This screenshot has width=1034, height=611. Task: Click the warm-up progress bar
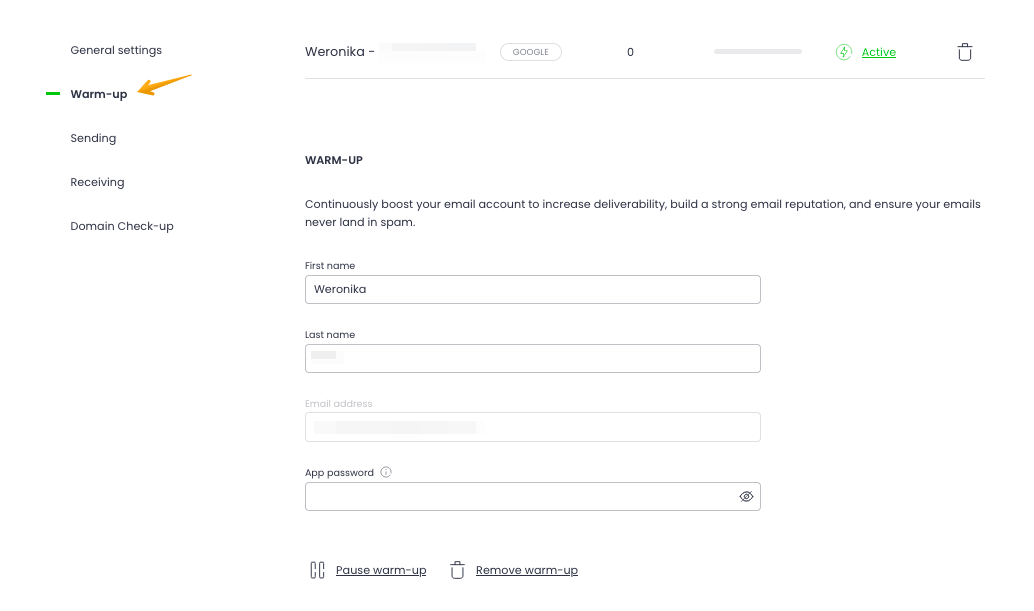tap(758, 51)
